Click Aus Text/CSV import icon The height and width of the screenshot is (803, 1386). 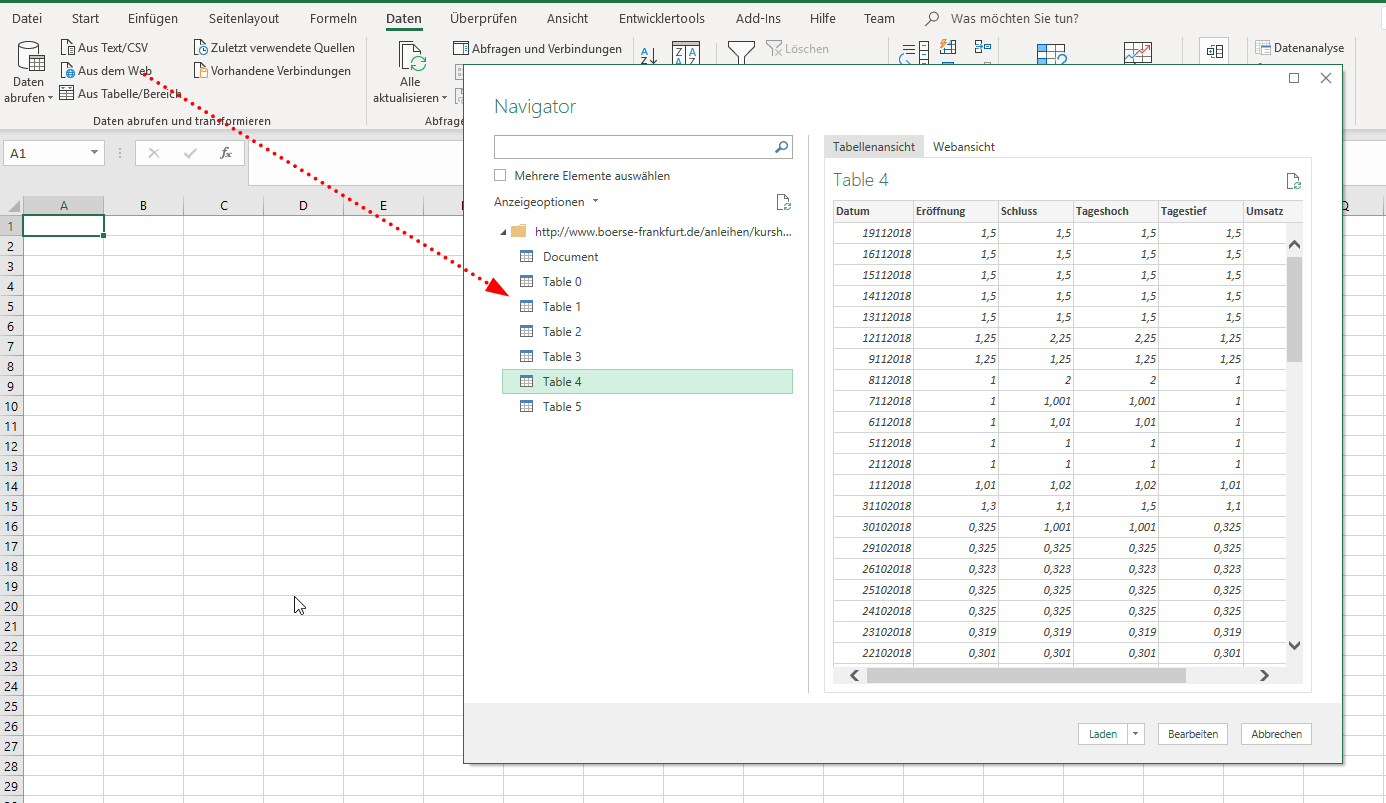click(68, 48)
